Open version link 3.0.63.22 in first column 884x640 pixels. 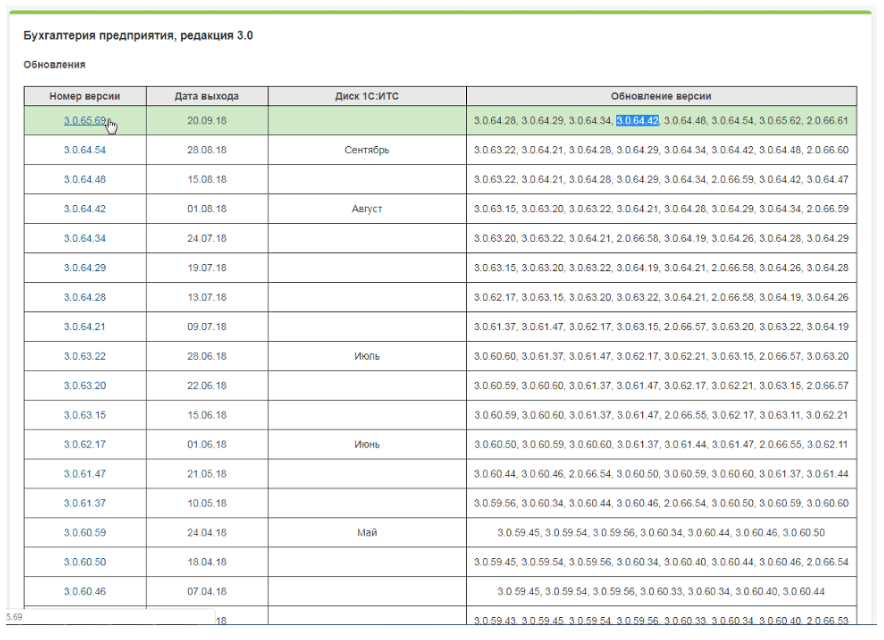pos(85,356)
